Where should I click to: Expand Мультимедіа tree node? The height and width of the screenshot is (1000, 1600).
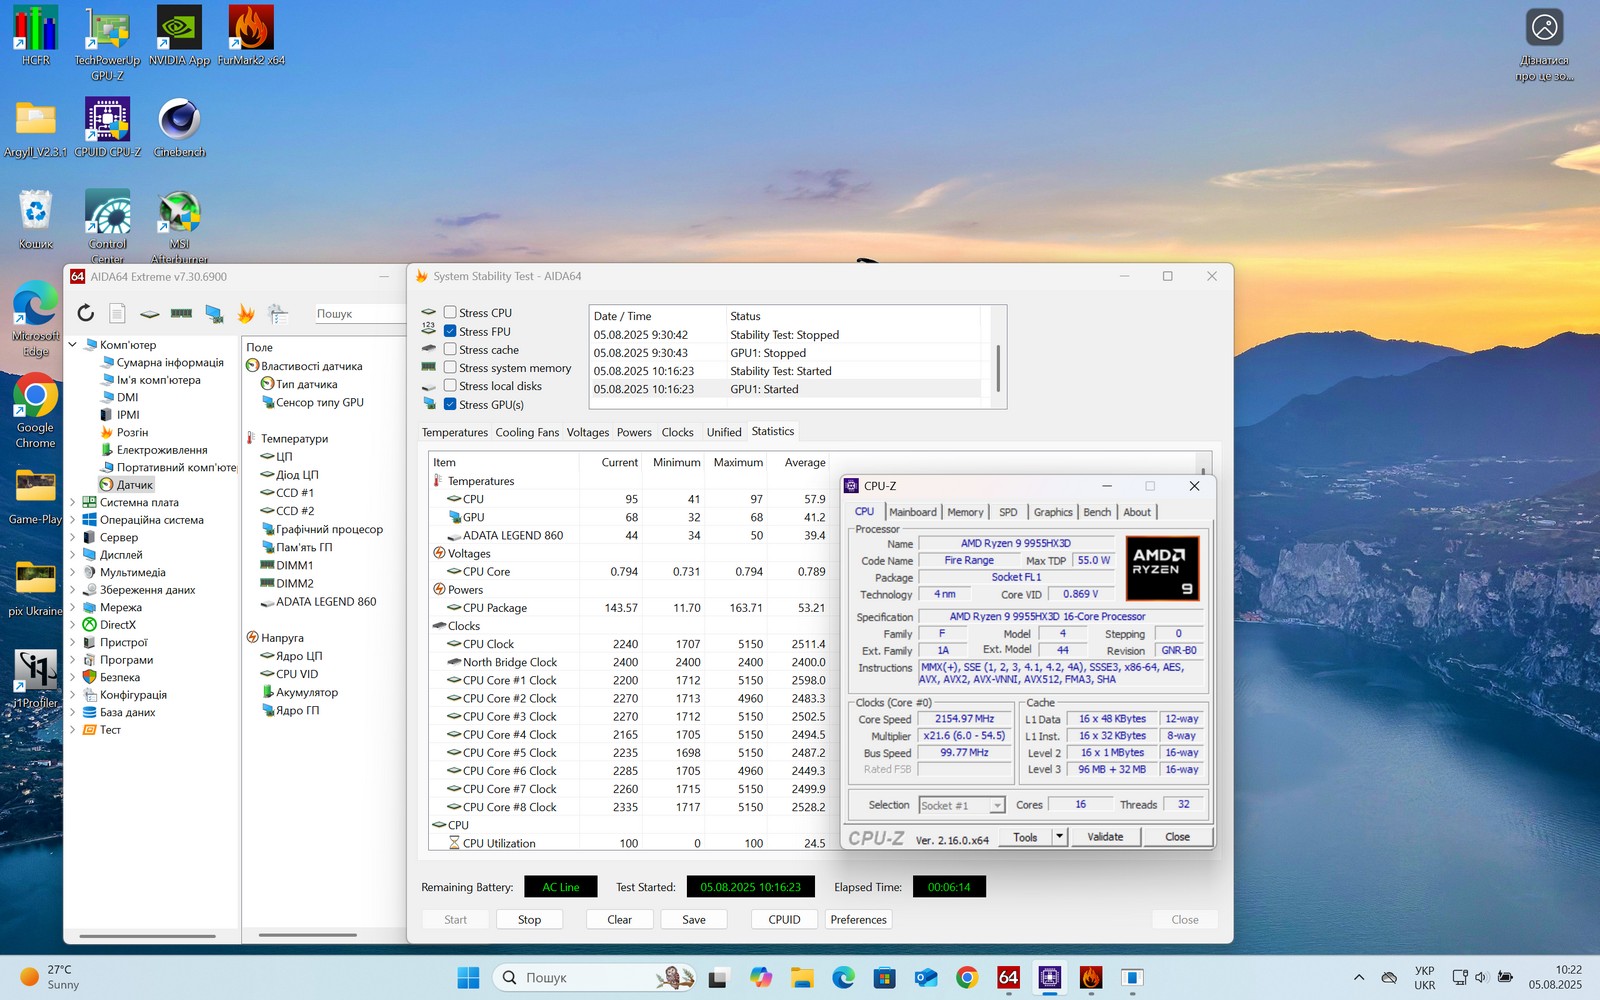[x=72, y=572]
